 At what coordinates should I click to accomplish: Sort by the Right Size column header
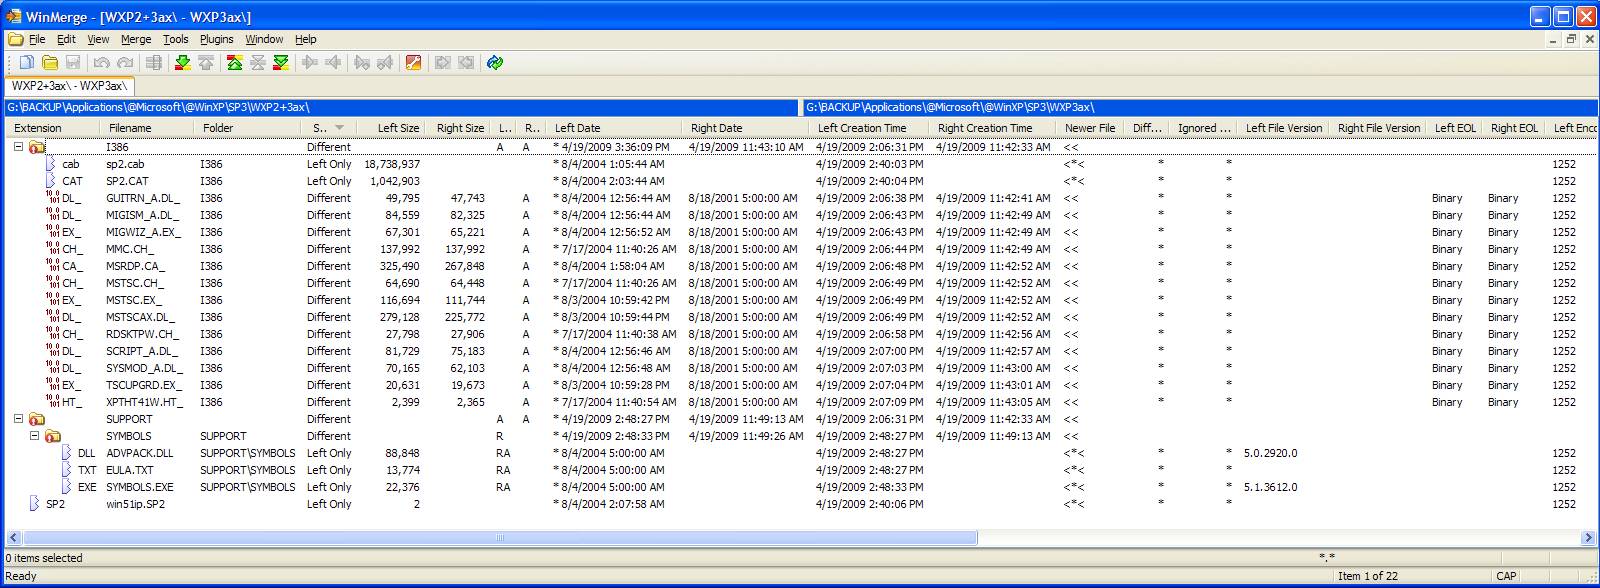(458, 128)
